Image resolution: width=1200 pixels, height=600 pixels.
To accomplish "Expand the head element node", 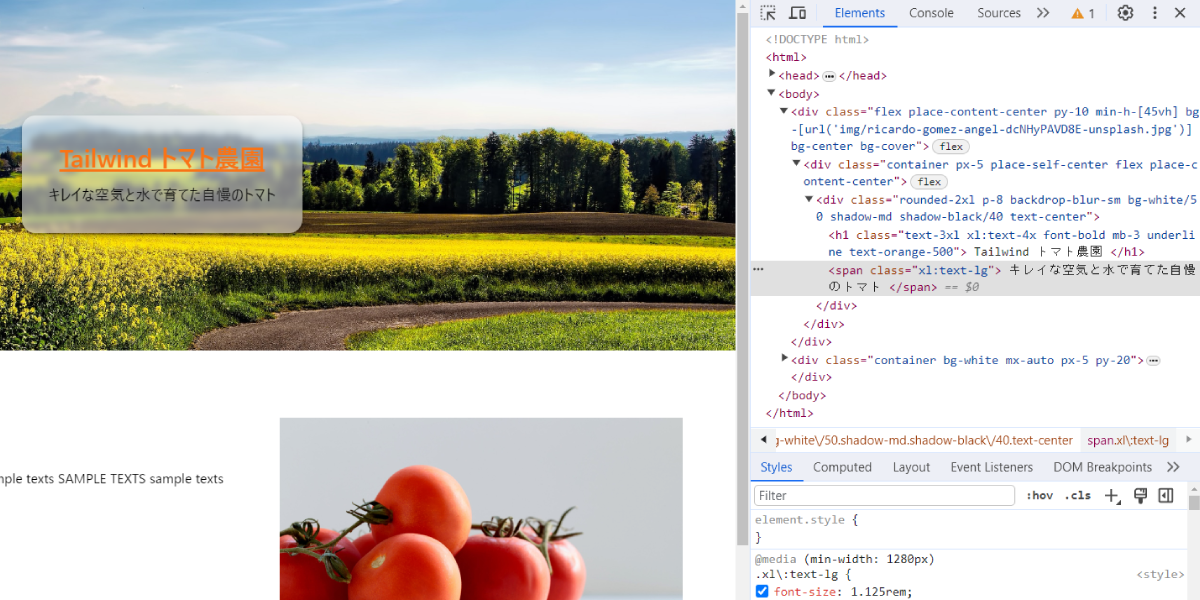I will (772, 74).
